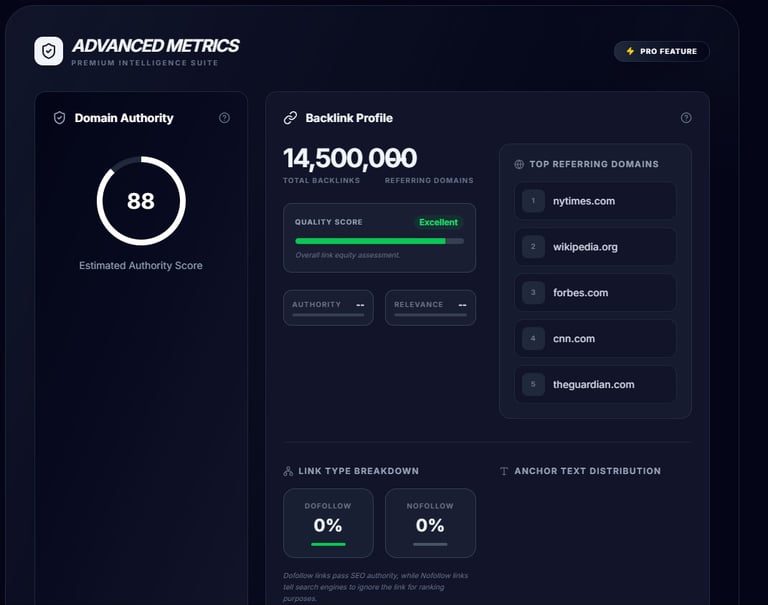Open the cnn.com referring domain row
The image size is (768, 605).
[595, 339]
